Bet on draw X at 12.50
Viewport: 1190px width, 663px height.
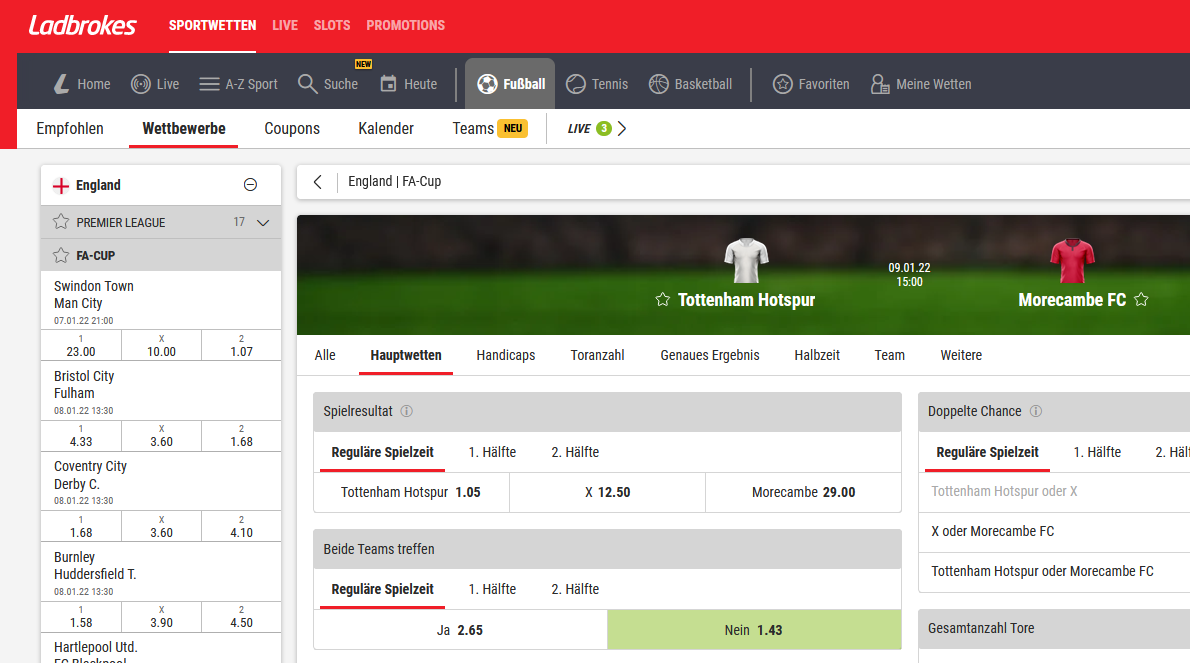click(x=607, y=492)
